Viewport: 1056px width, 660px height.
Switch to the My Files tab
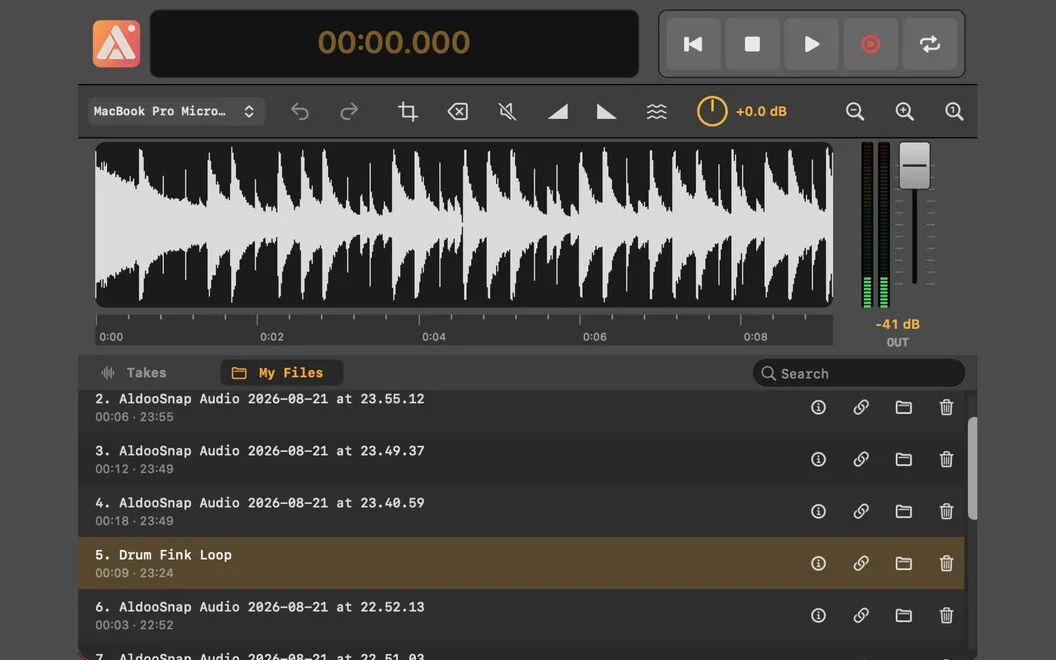(282, 372)
